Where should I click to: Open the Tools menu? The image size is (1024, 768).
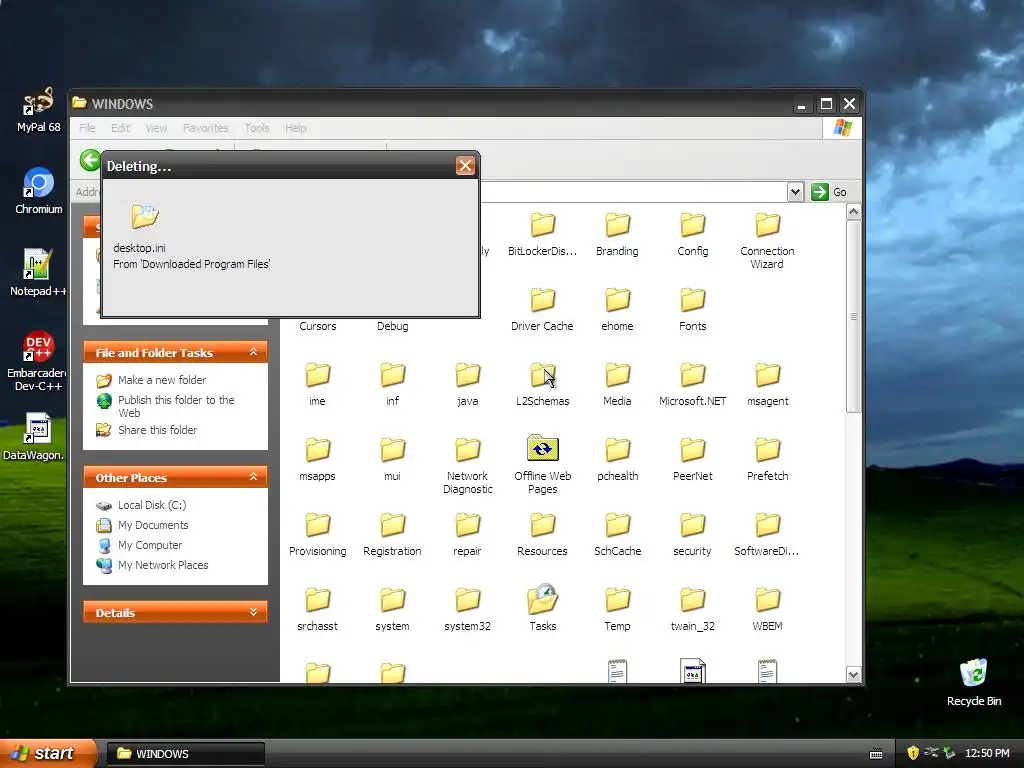pos(257,128)
